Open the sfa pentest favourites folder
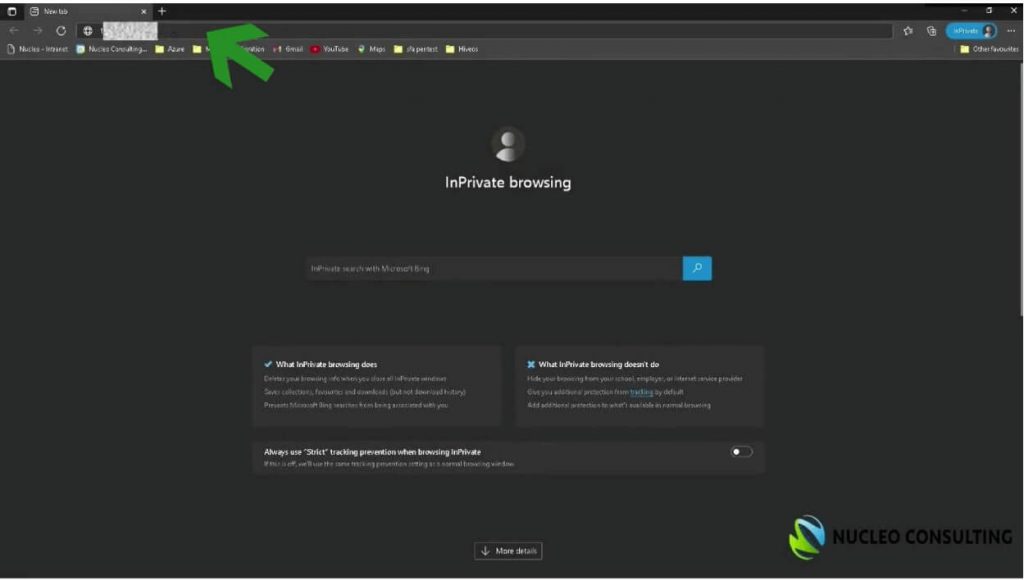The height and width of the screenshot is (580, 1024). click(416, 49)
